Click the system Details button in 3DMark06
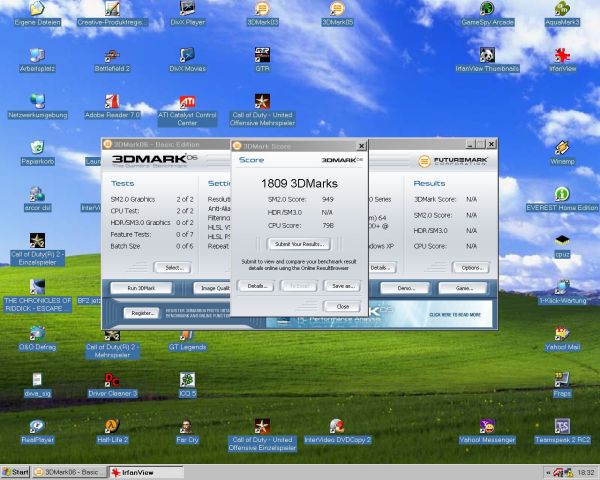 pyautogui.click(x=382, y=268)
